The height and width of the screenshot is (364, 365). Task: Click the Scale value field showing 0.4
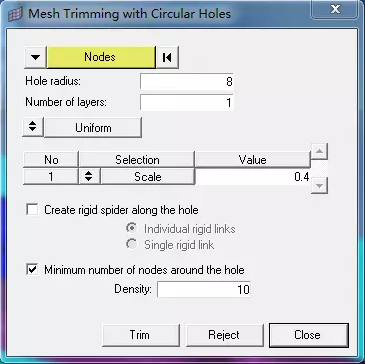pyautogui.click(x=253, y=177)
